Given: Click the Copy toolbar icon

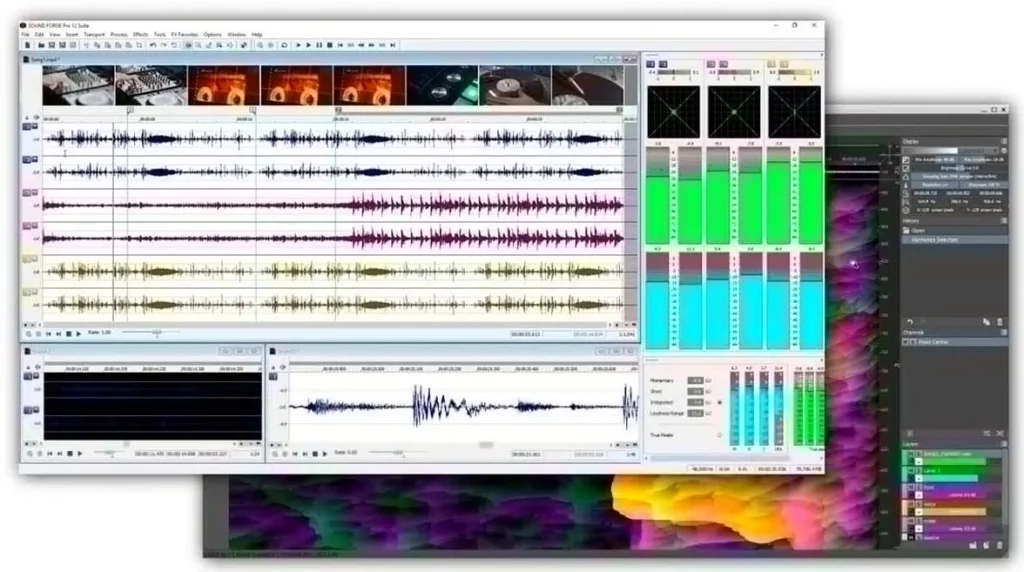Looking at the screenshot, I should (97, 45).
